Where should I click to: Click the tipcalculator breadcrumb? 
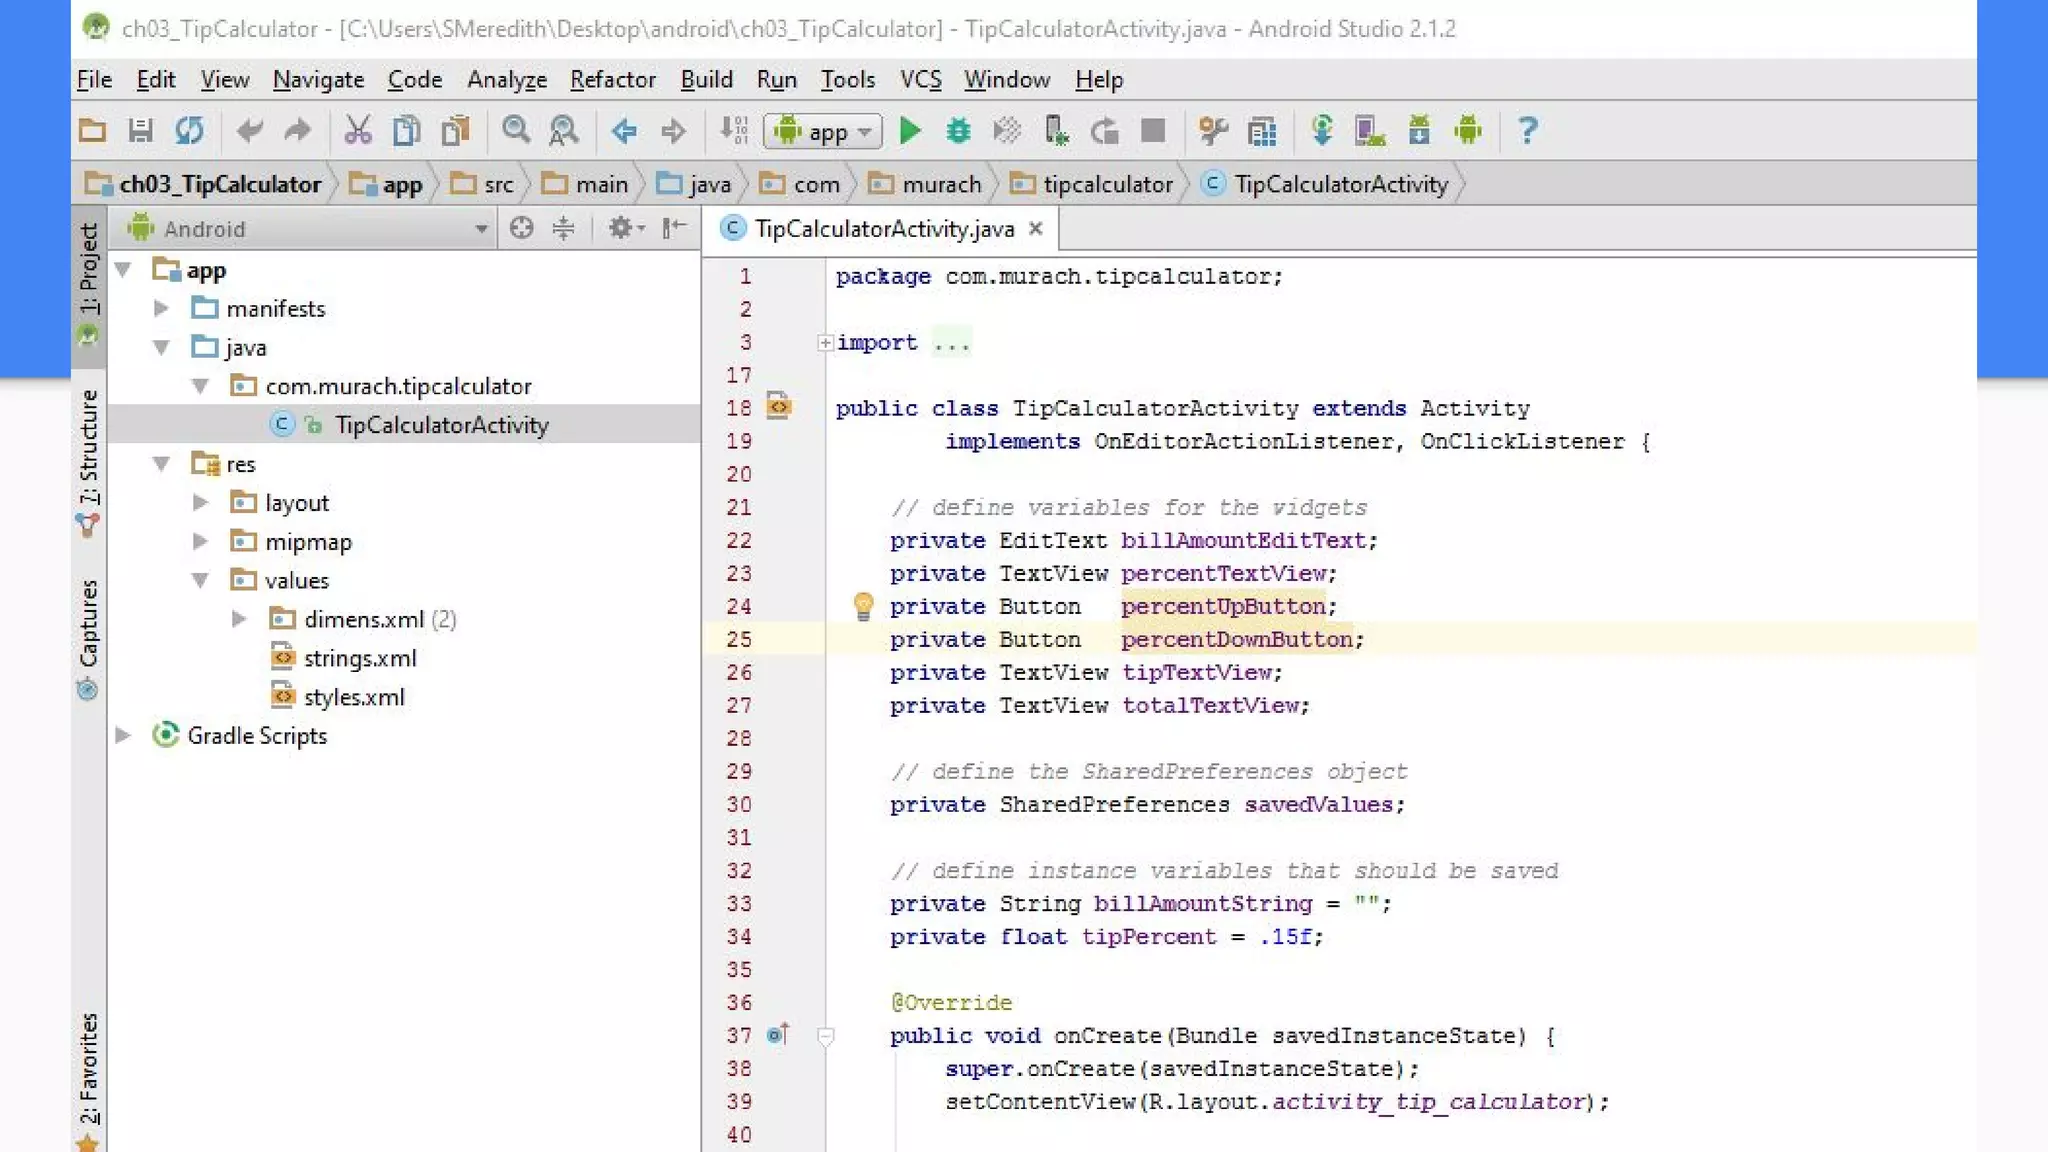point(1107,185)
